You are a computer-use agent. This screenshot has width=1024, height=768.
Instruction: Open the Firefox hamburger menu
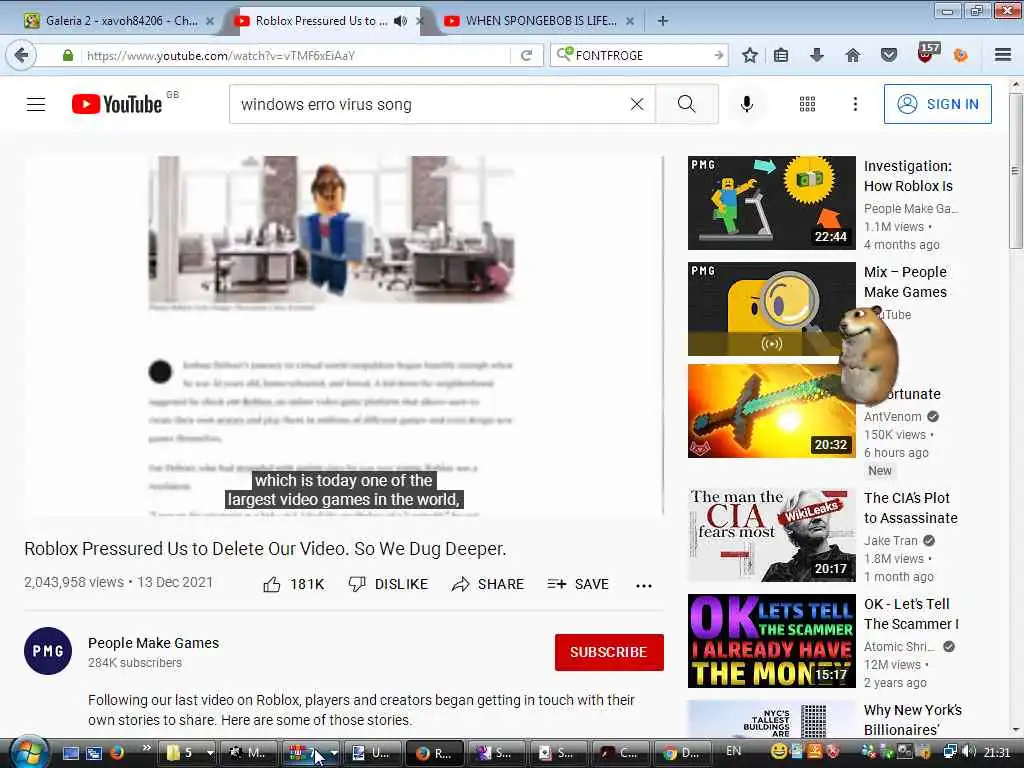pyautogui.click(x=1003, y=56)
